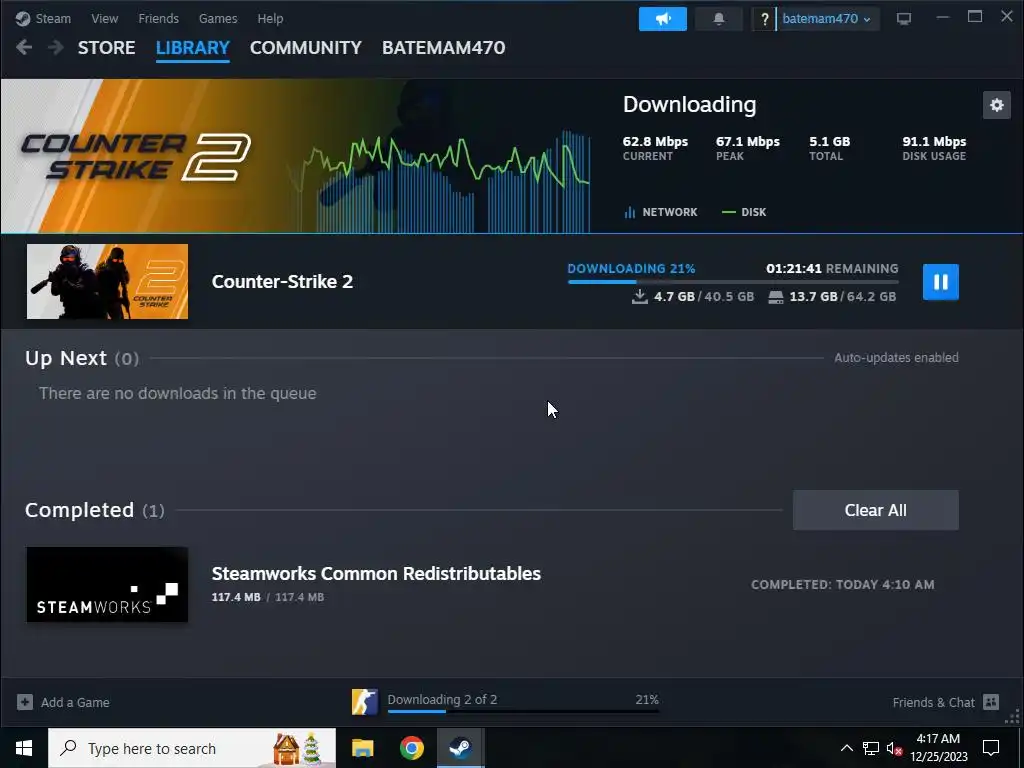Go back with the left arrow
The height and width of the screenshot is (768, 1024).
24,48
